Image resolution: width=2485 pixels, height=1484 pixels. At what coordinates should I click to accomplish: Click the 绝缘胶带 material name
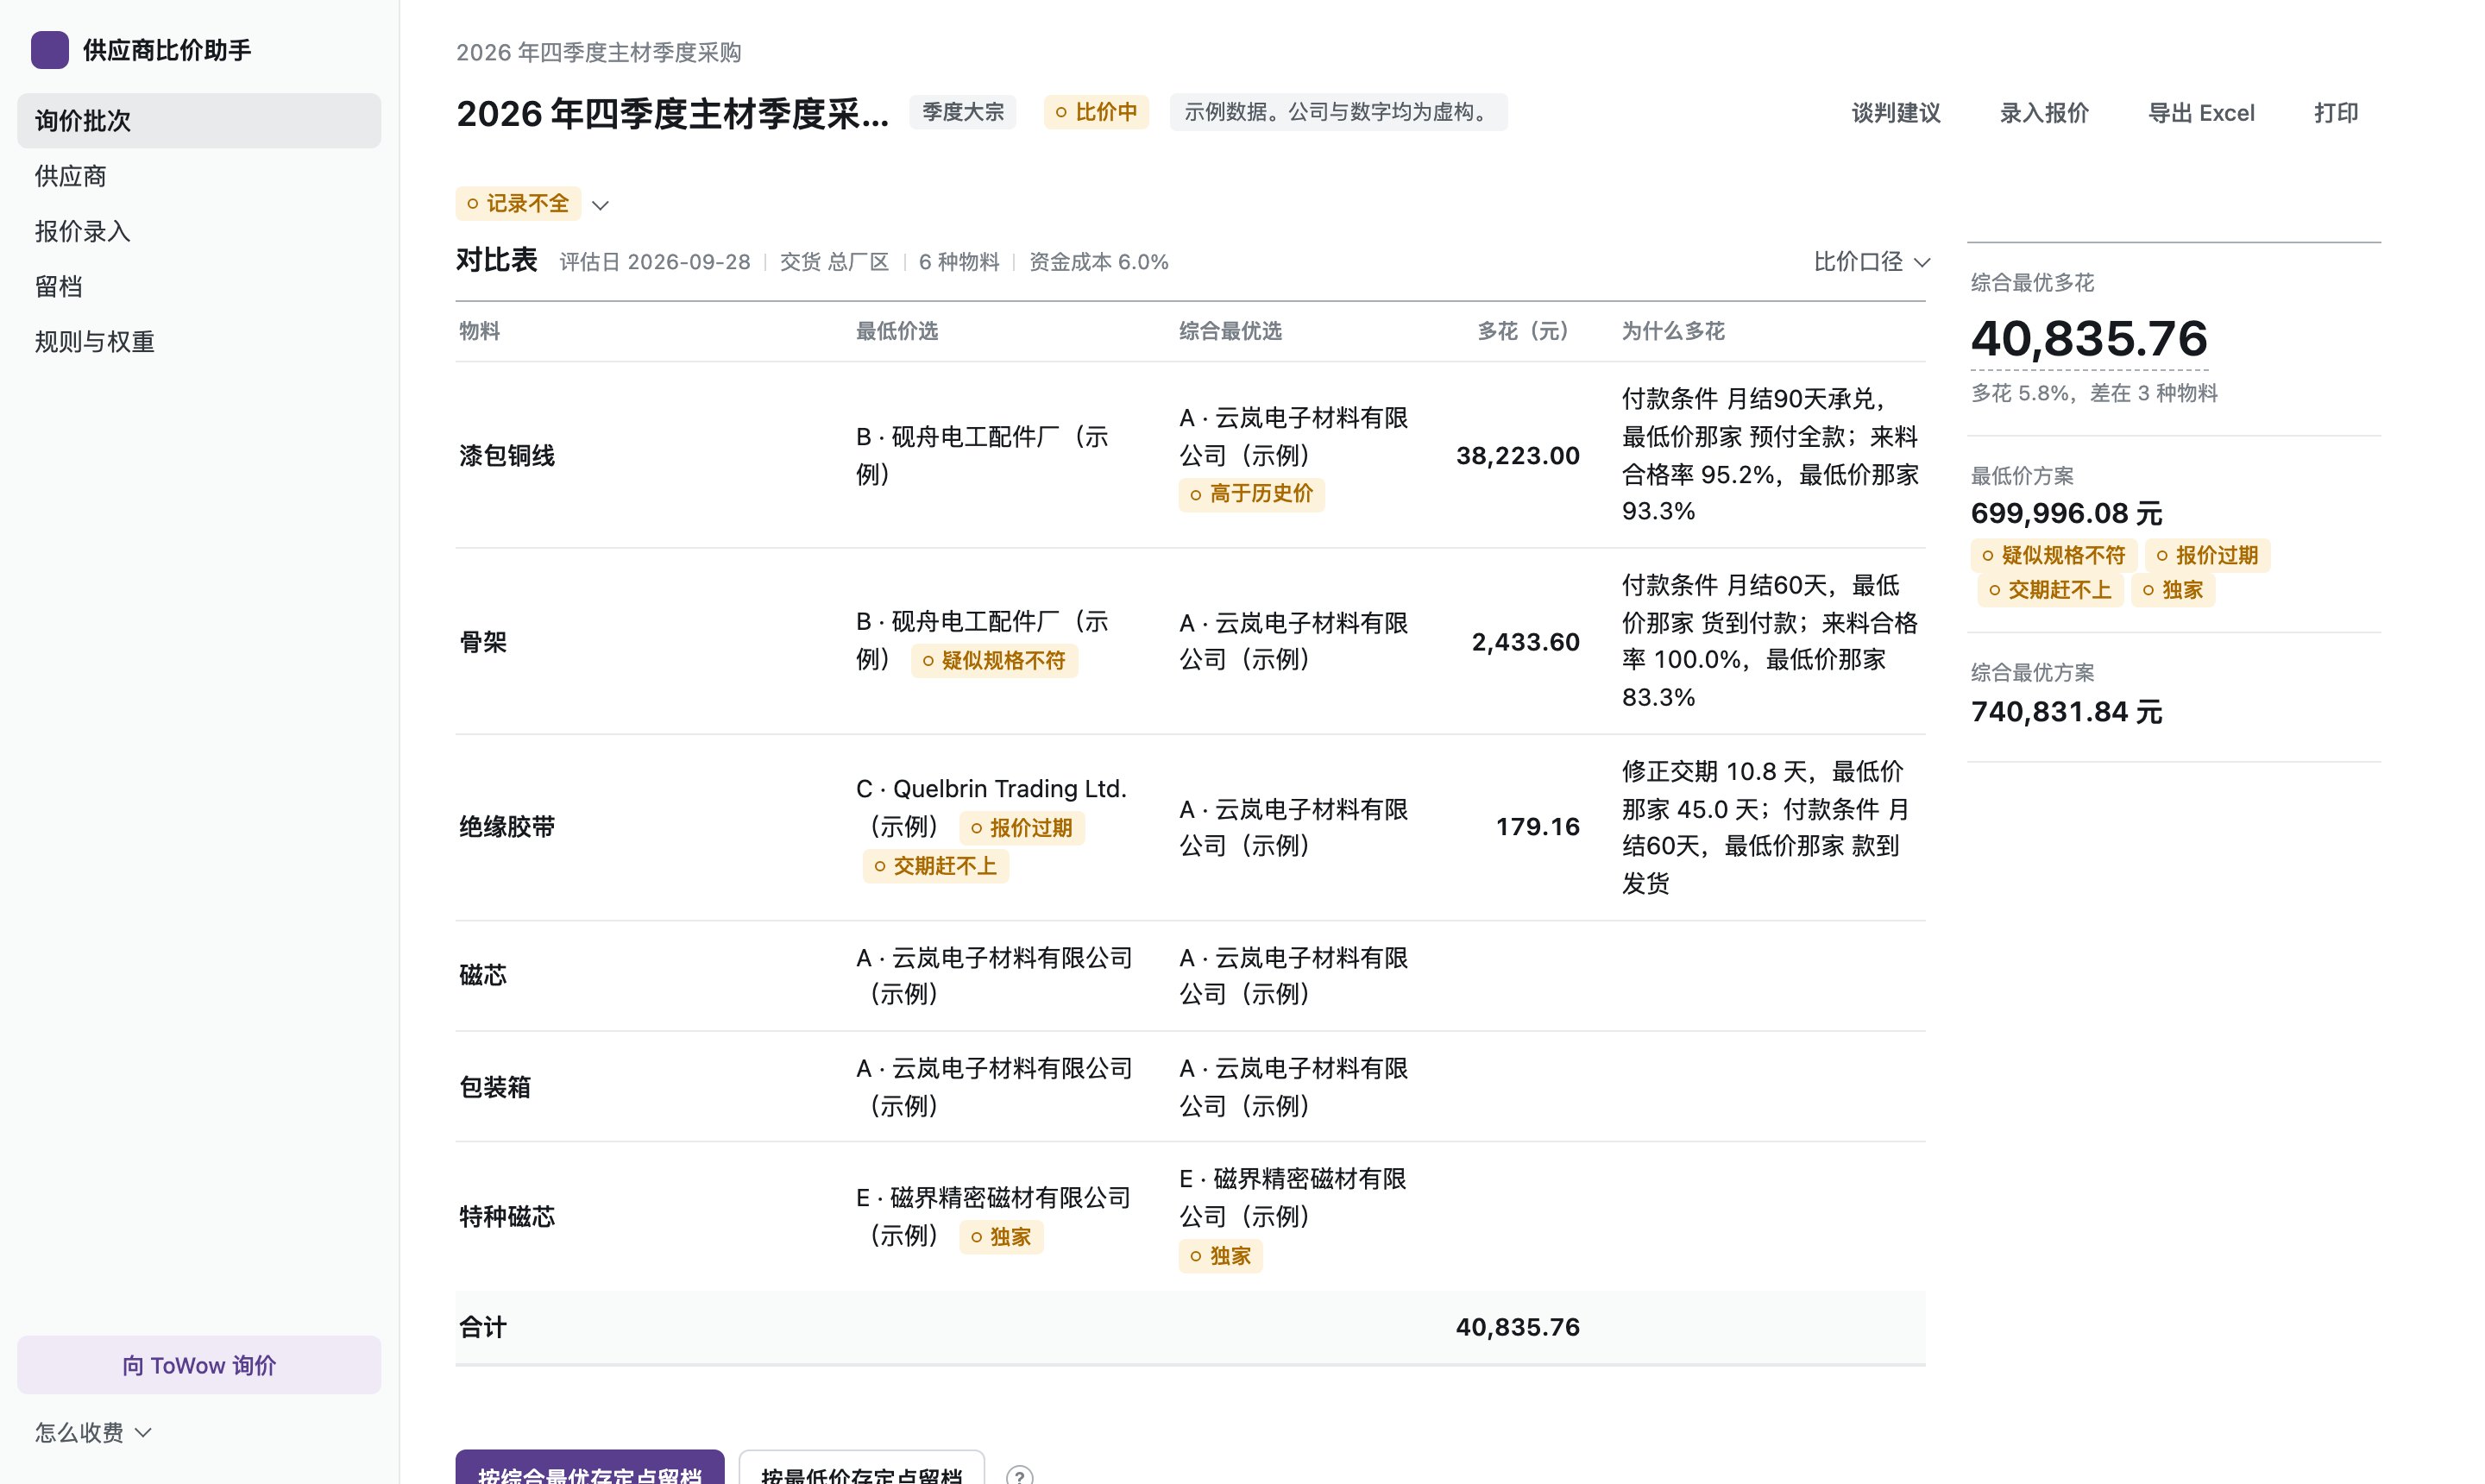pos(507,827)
